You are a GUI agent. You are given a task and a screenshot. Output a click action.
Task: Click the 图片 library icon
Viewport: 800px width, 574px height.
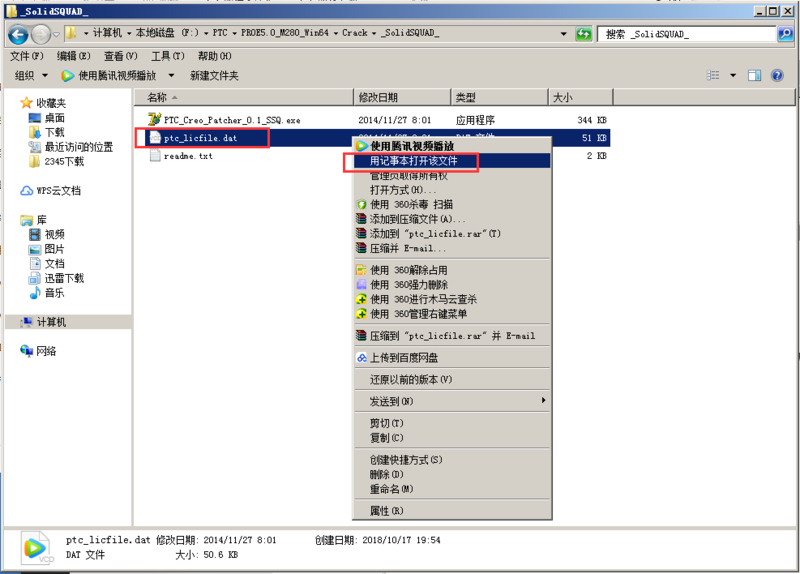[35, 249]
